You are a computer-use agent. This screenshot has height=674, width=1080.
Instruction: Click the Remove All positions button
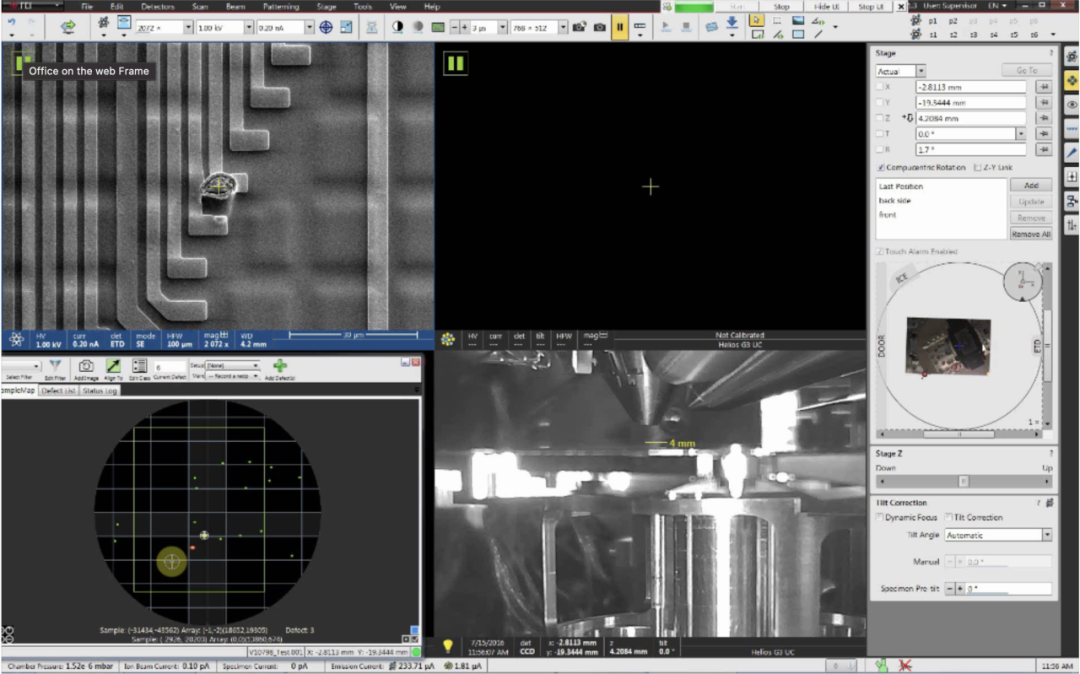point(1030,234)
